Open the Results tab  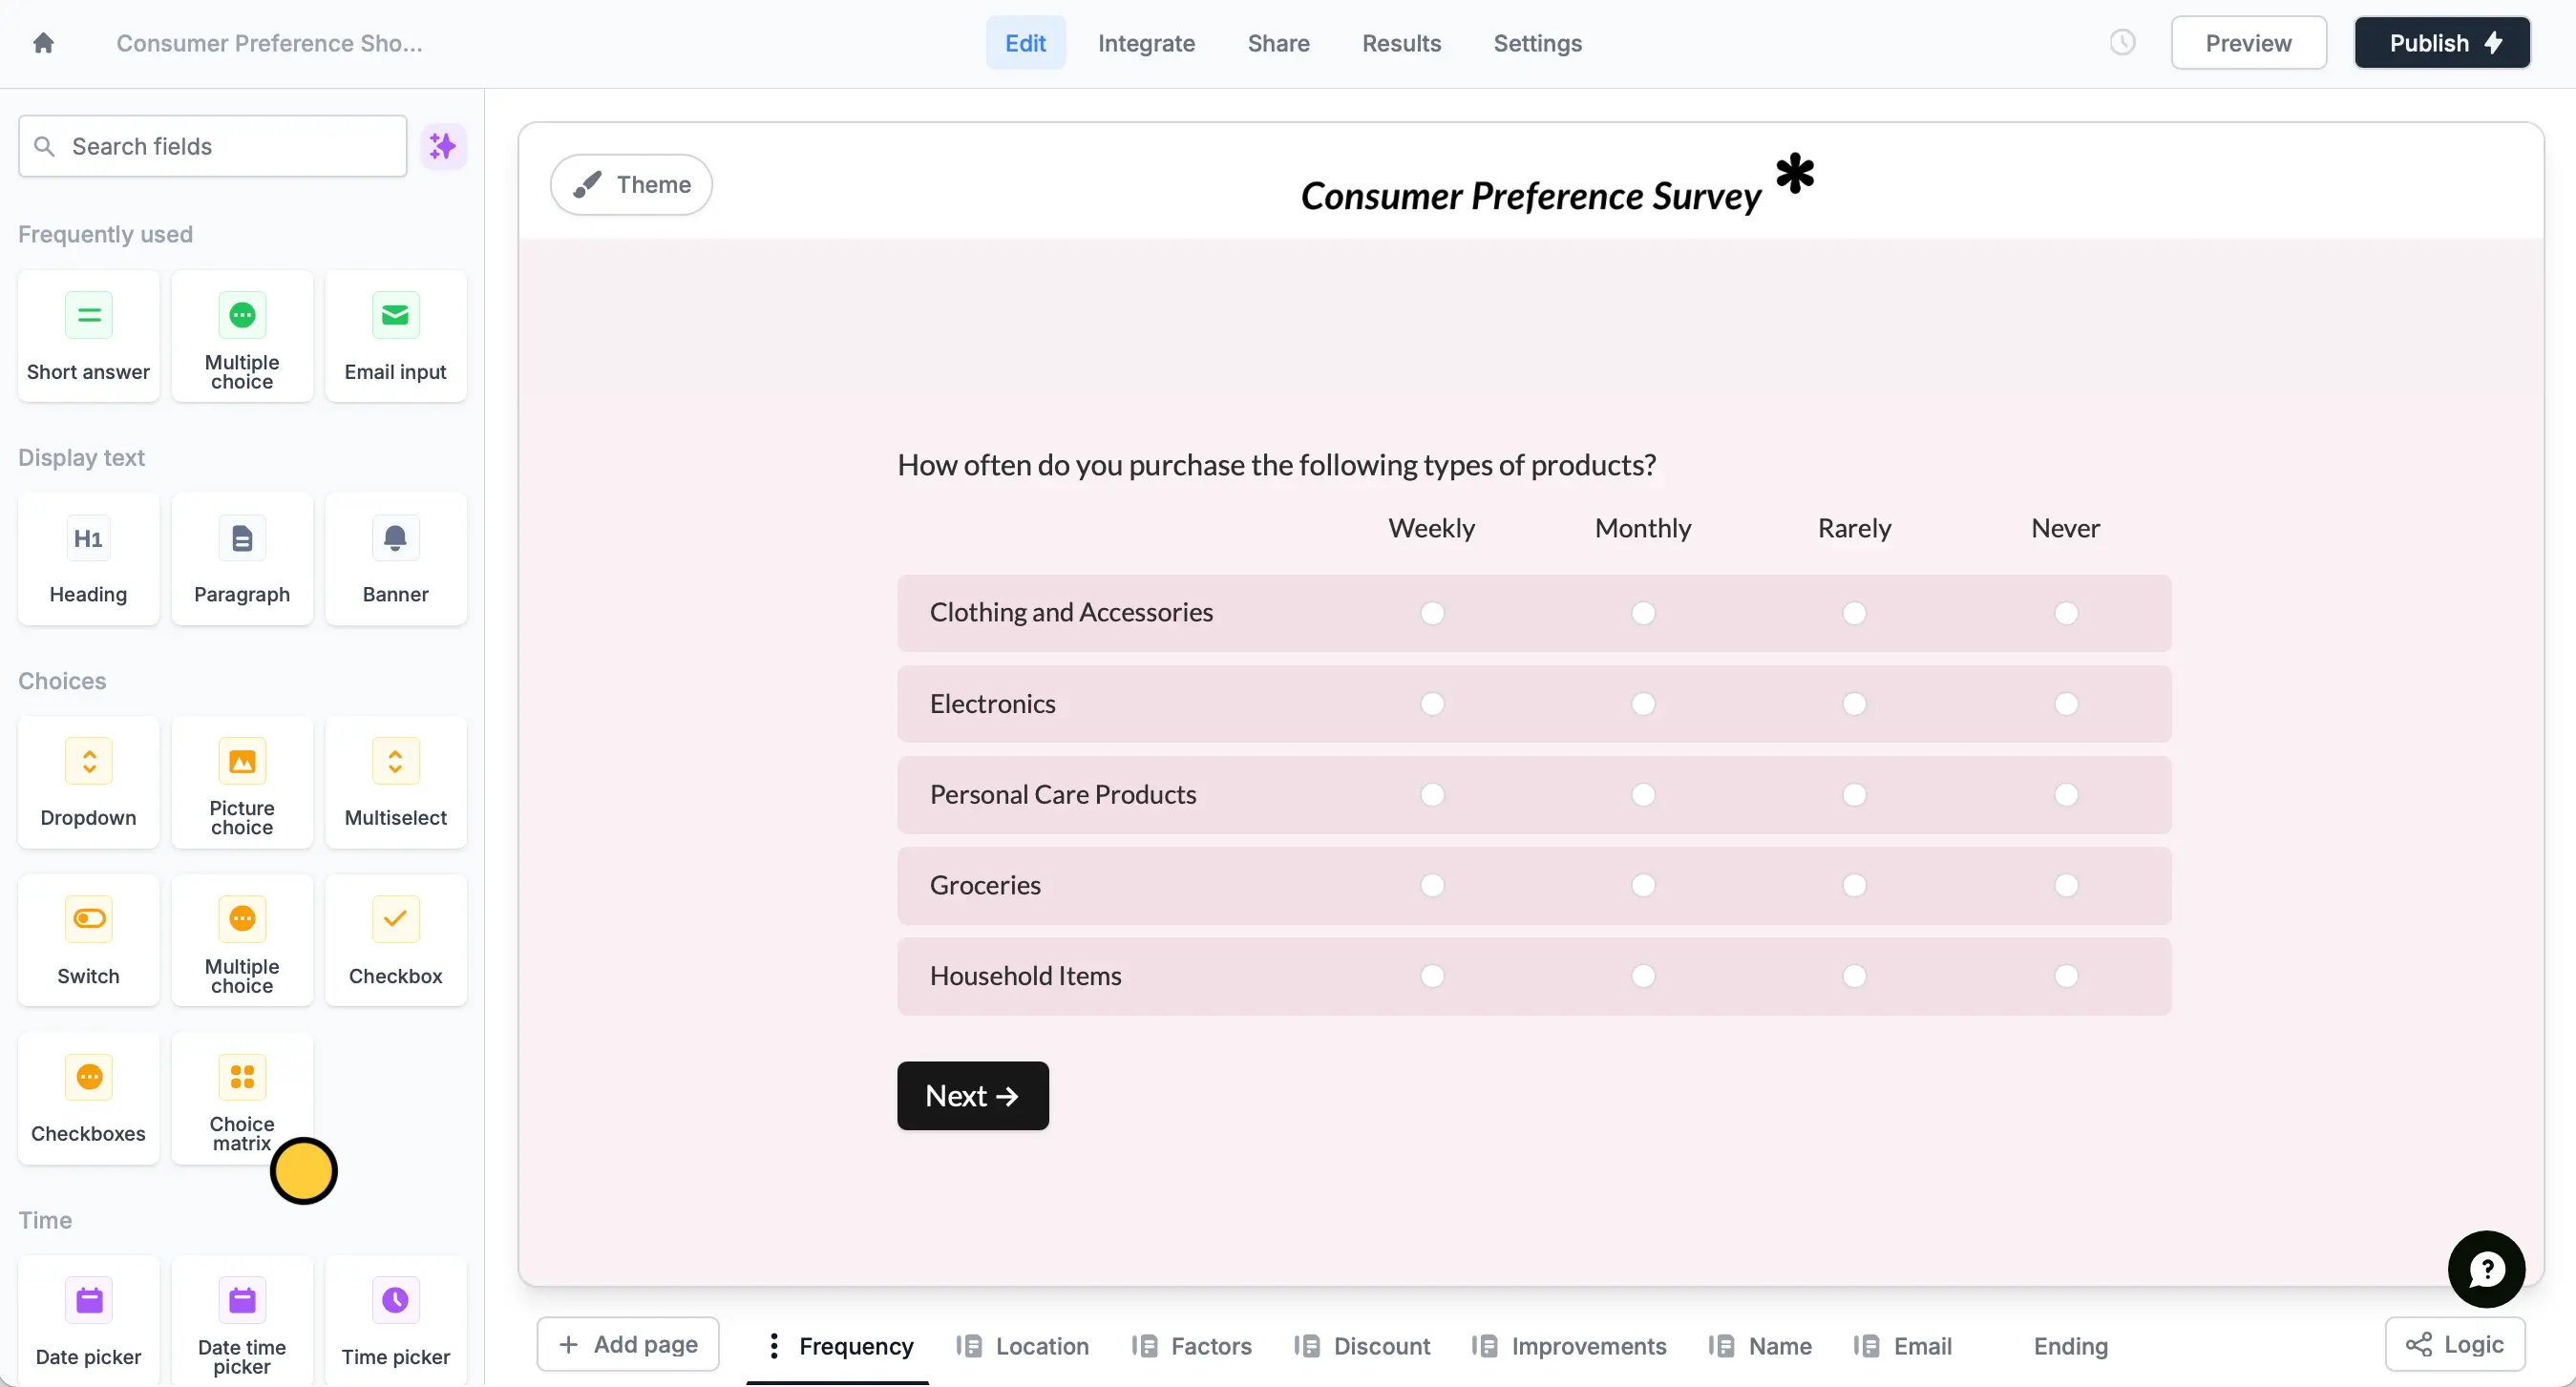click(x=1401, y=43)
